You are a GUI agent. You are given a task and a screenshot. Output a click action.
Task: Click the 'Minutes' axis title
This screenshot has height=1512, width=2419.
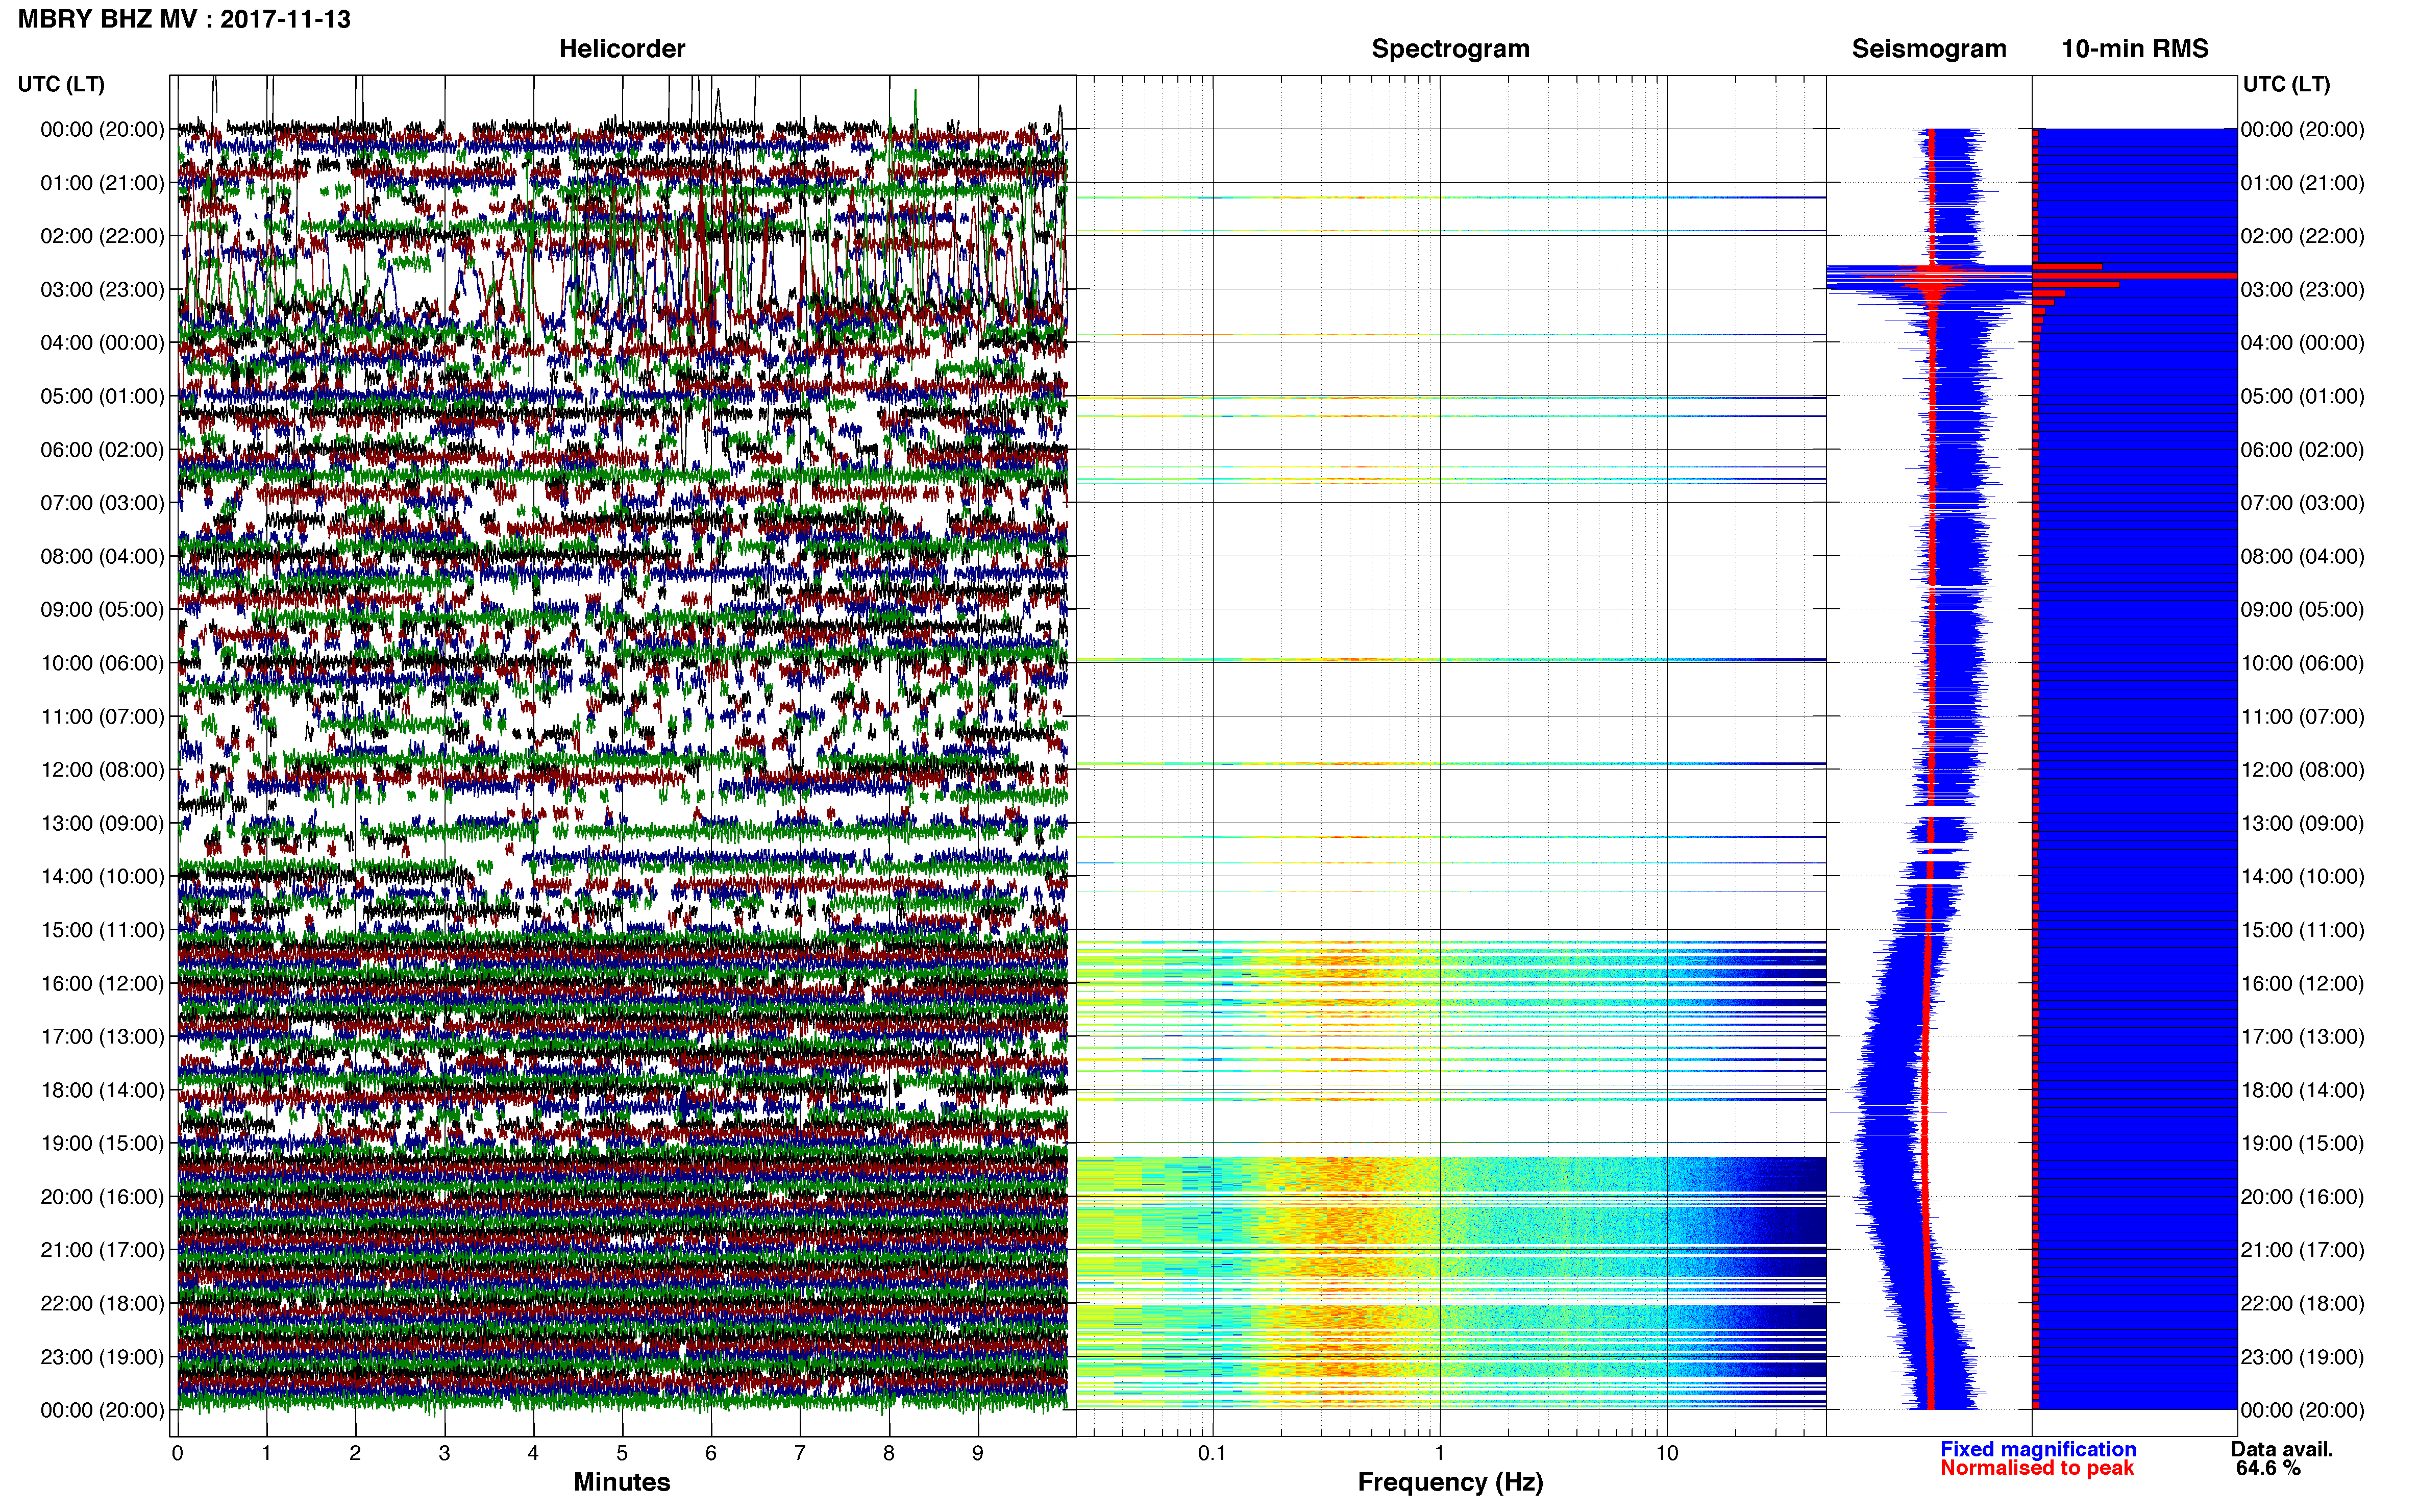[622, 1482]
